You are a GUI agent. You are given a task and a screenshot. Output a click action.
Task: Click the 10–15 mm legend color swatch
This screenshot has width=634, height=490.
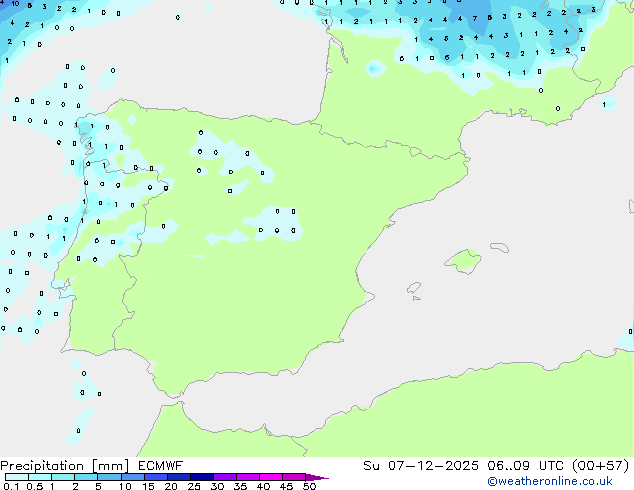pos(133,477)
